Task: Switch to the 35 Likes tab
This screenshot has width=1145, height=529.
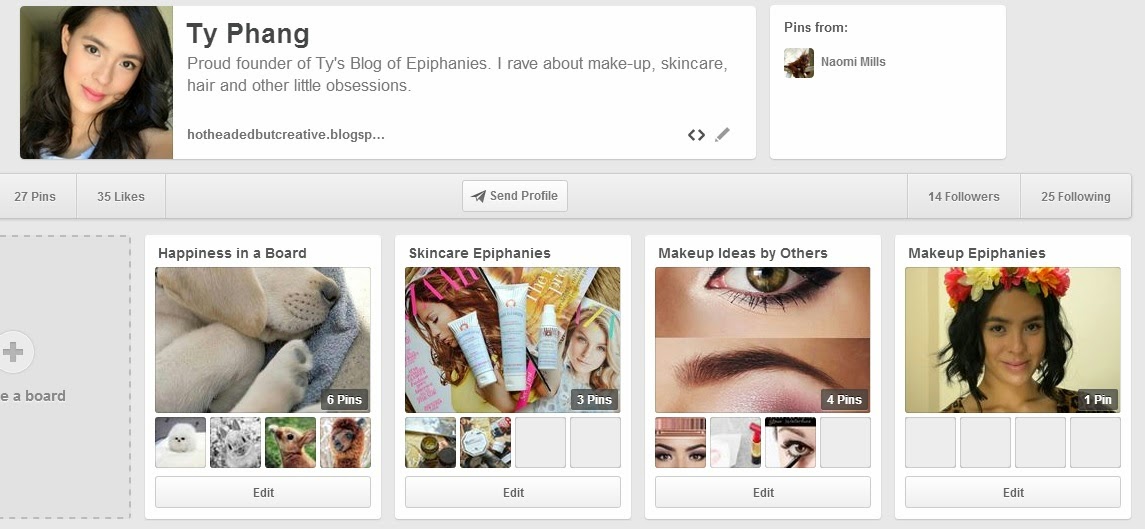Action: coord(121,197)
